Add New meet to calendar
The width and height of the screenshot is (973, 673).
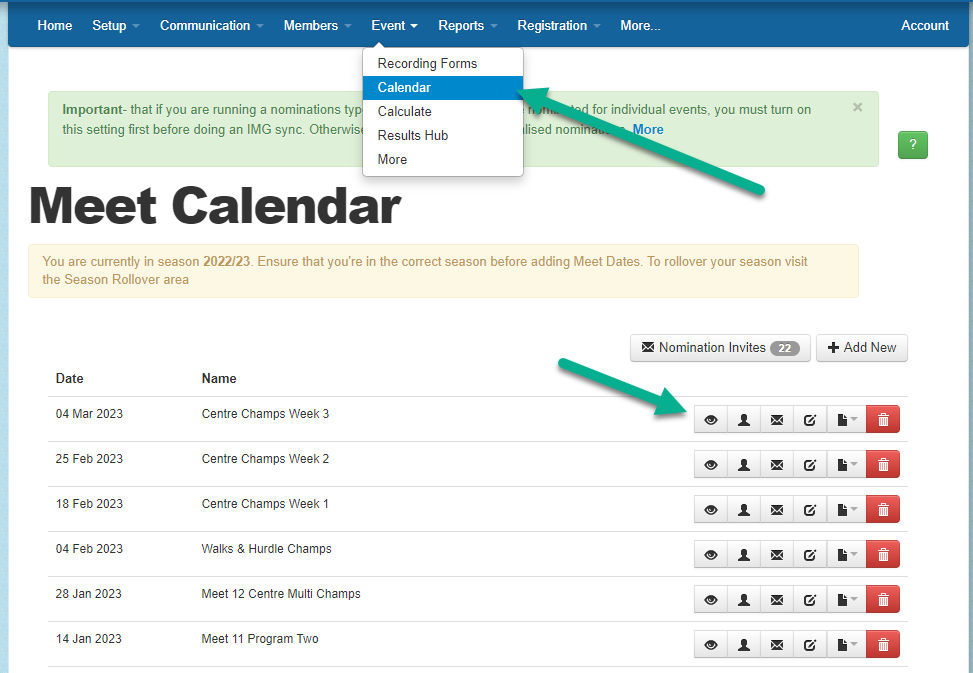pos(861,348)
